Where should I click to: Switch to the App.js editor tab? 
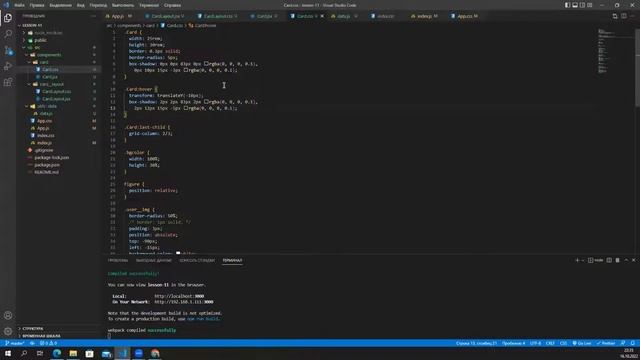pos(119,16)
